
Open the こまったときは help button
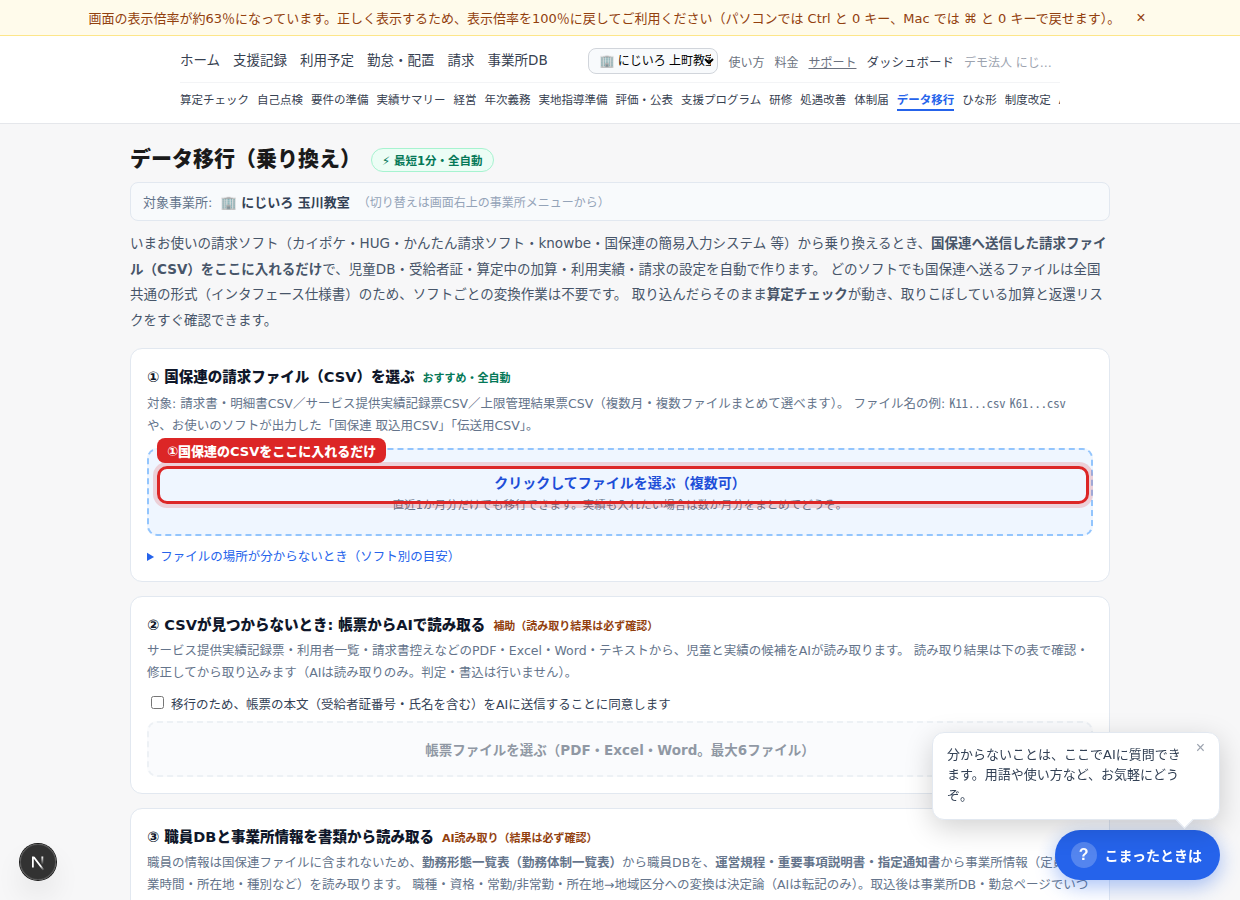[x=1137, y=855]
